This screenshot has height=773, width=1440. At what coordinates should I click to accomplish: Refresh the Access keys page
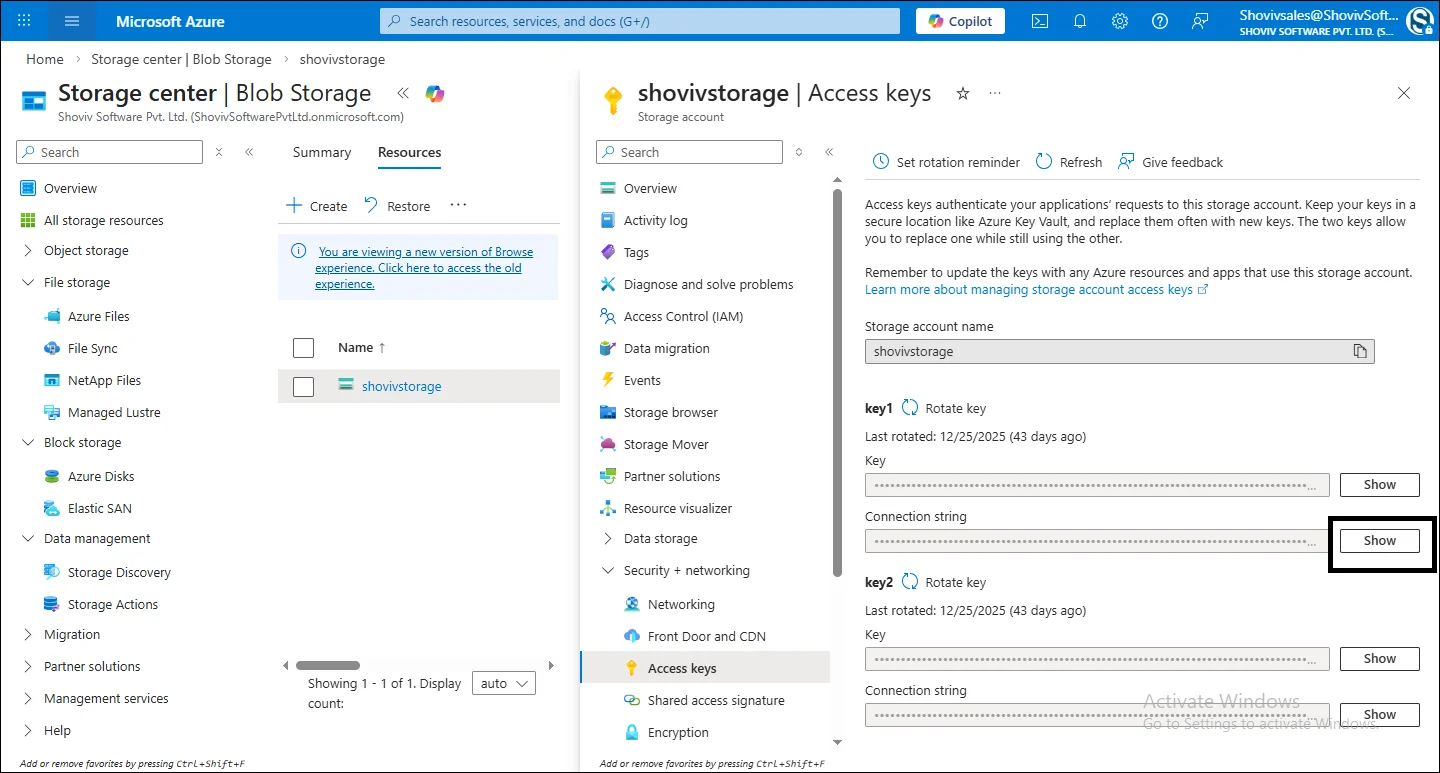click(1068, 162)
